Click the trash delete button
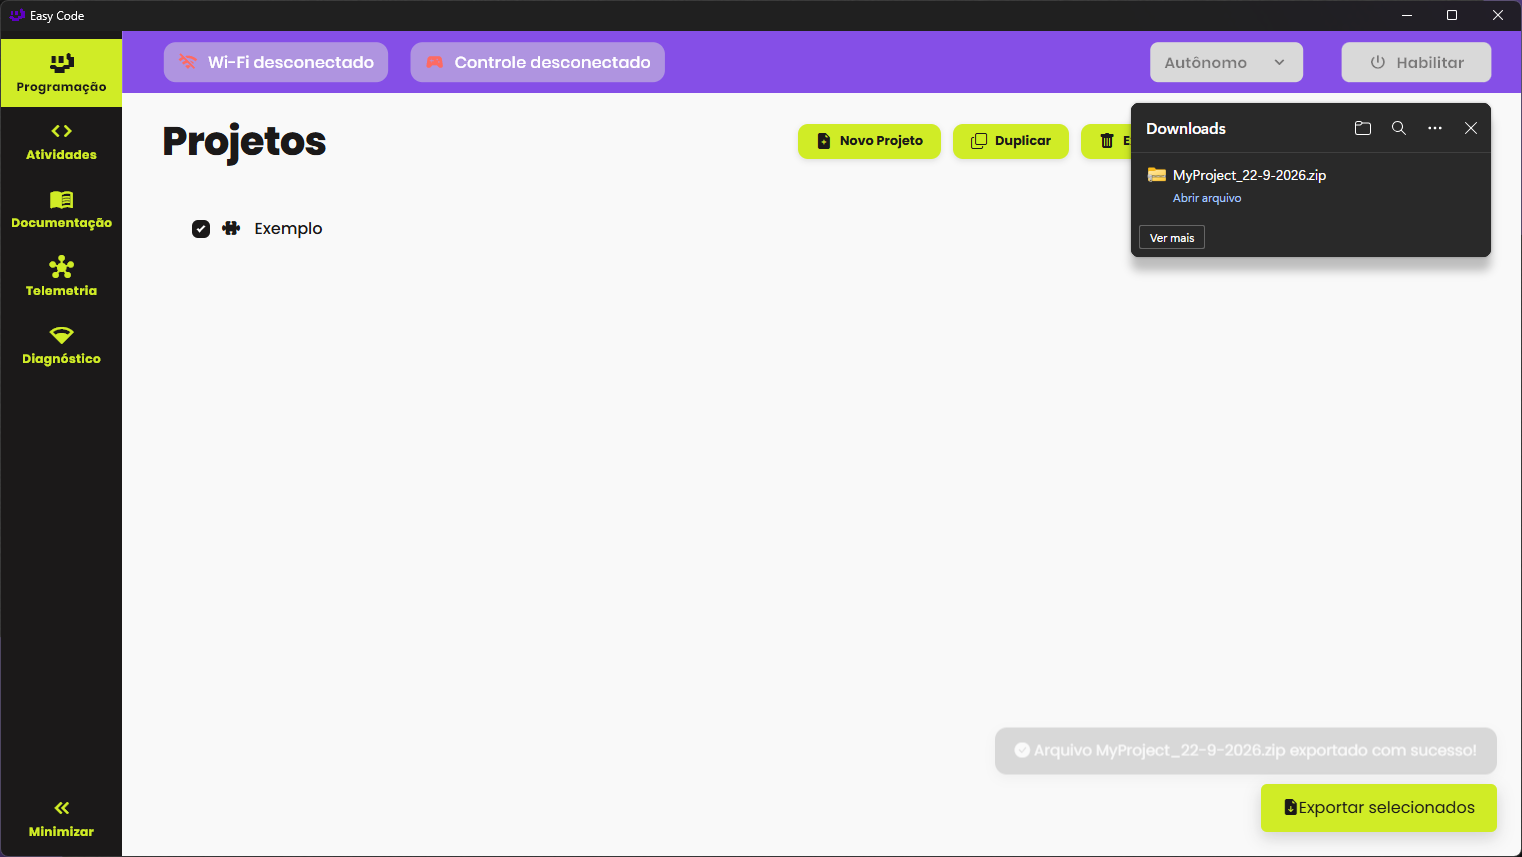 pos(1107,141)
